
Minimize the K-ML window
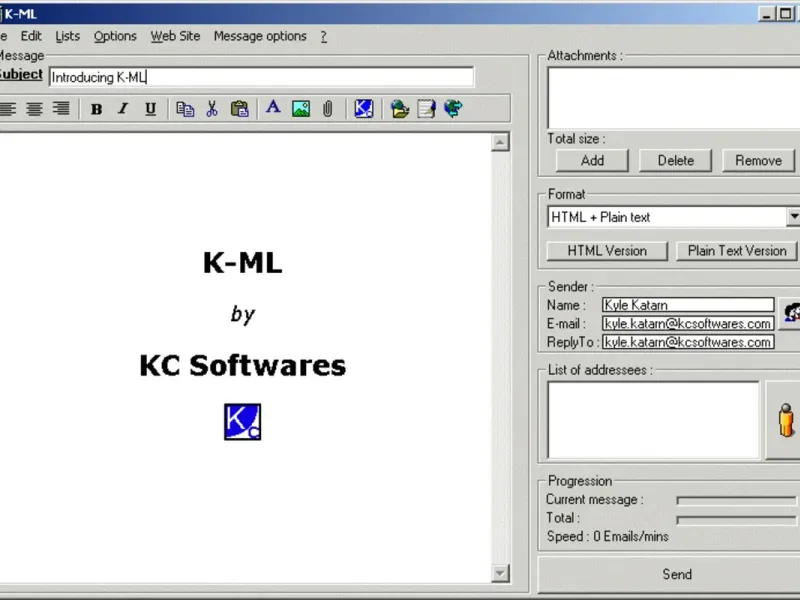(x=766, y=14)
